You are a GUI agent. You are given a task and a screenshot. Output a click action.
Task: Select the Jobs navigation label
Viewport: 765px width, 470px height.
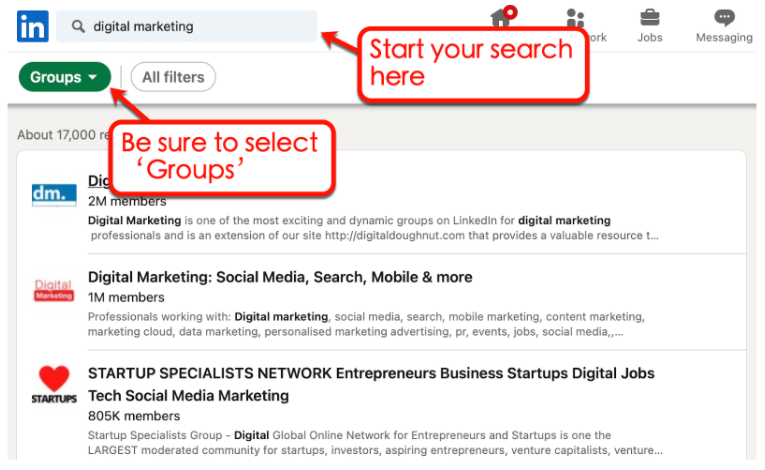click(x=649, y=38)
